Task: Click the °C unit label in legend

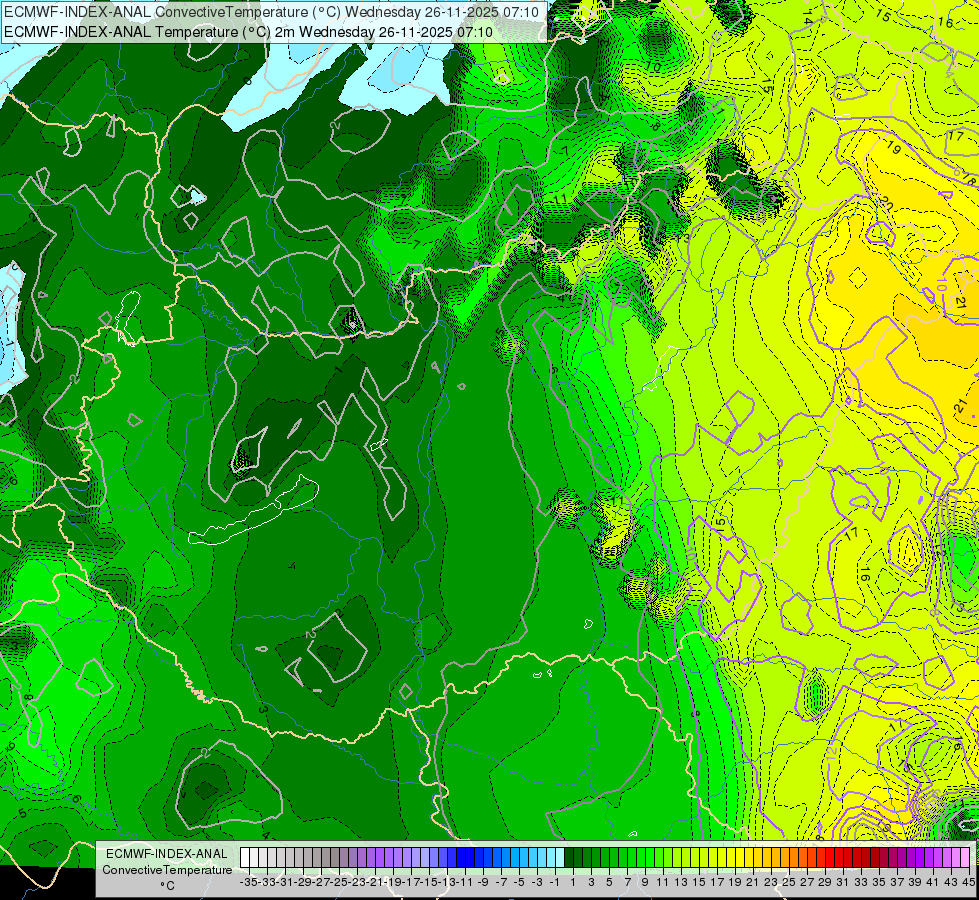Action: pos(167,886)
